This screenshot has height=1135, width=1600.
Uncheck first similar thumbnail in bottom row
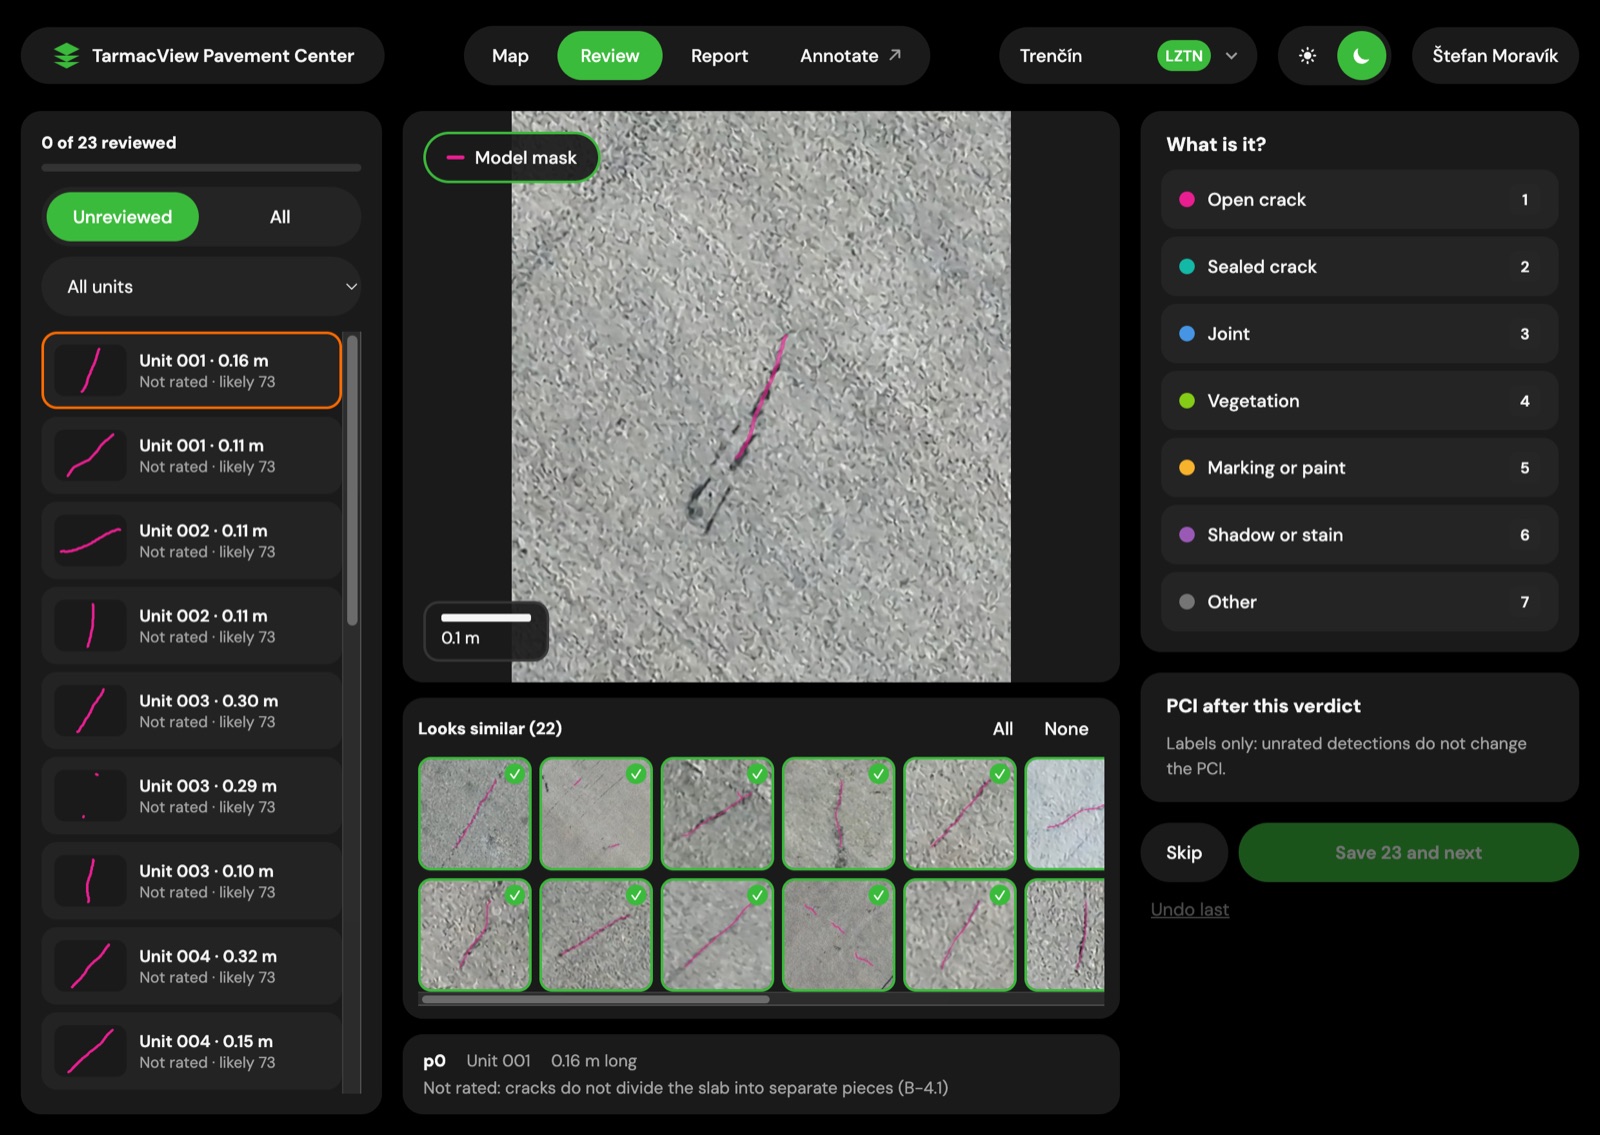(514, 896)
